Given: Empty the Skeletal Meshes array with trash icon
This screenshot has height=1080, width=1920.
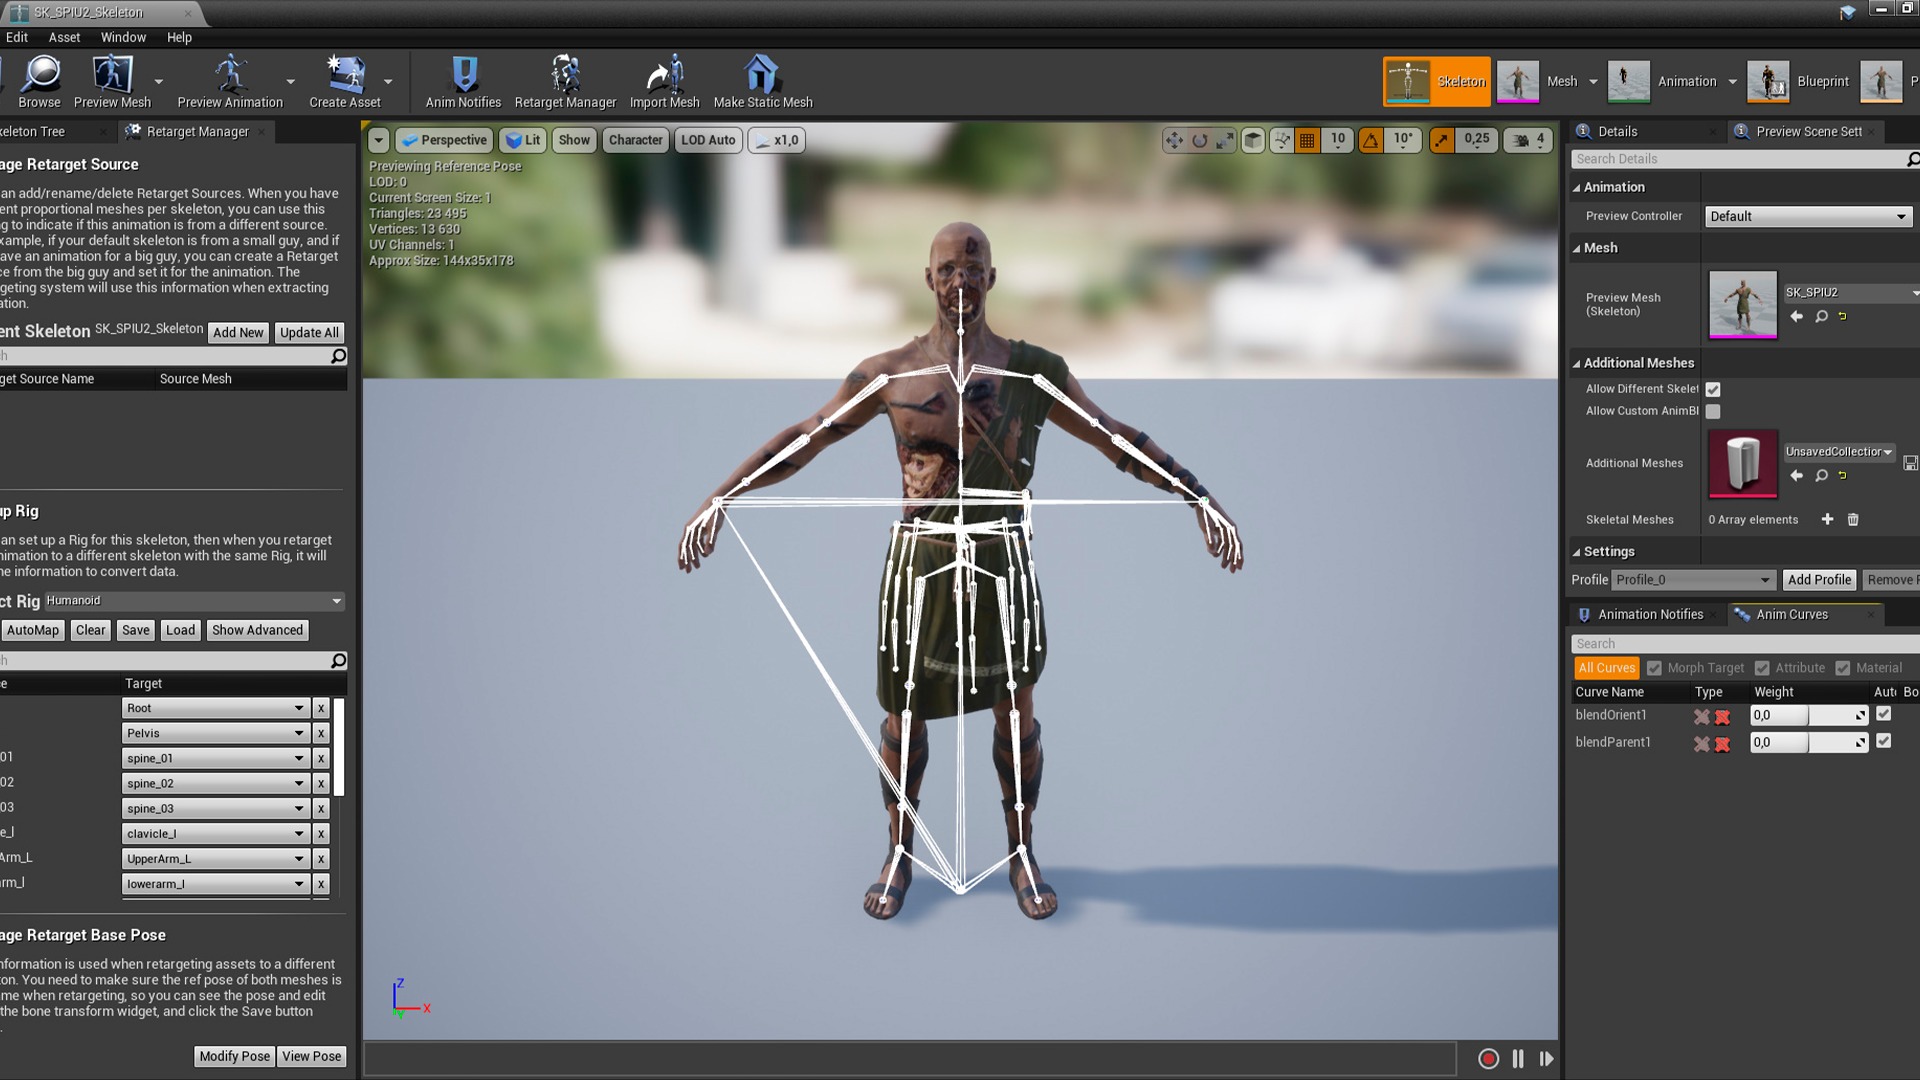Looking at the screenshot, I should coord(1852,519).
